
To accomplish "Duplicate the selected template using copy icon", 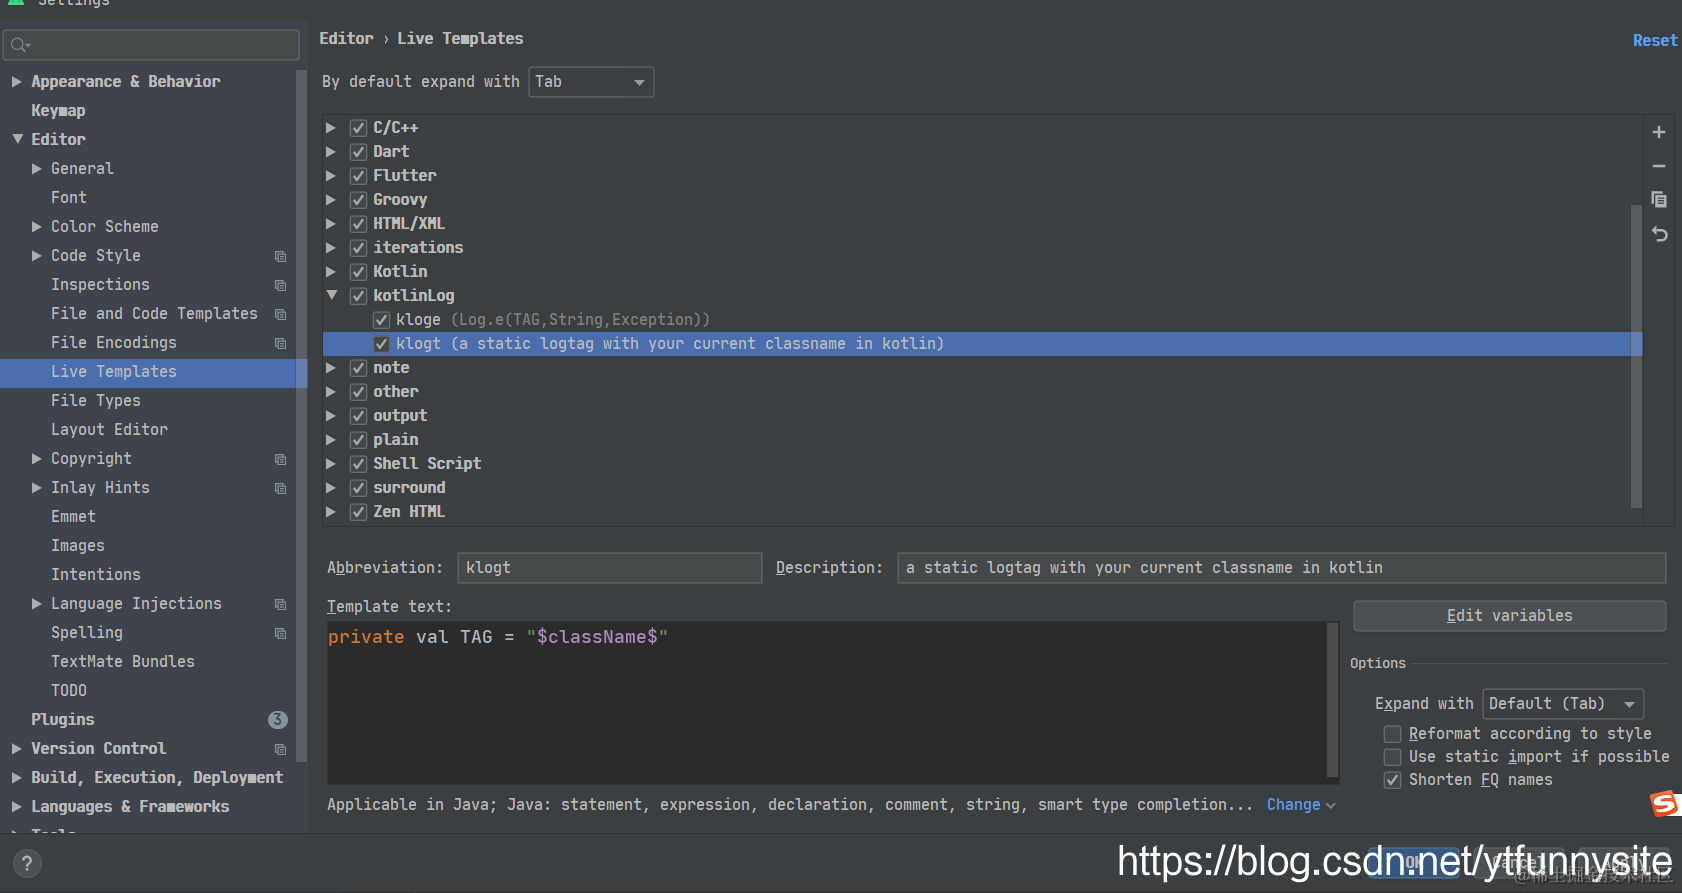I will 1659,200.
